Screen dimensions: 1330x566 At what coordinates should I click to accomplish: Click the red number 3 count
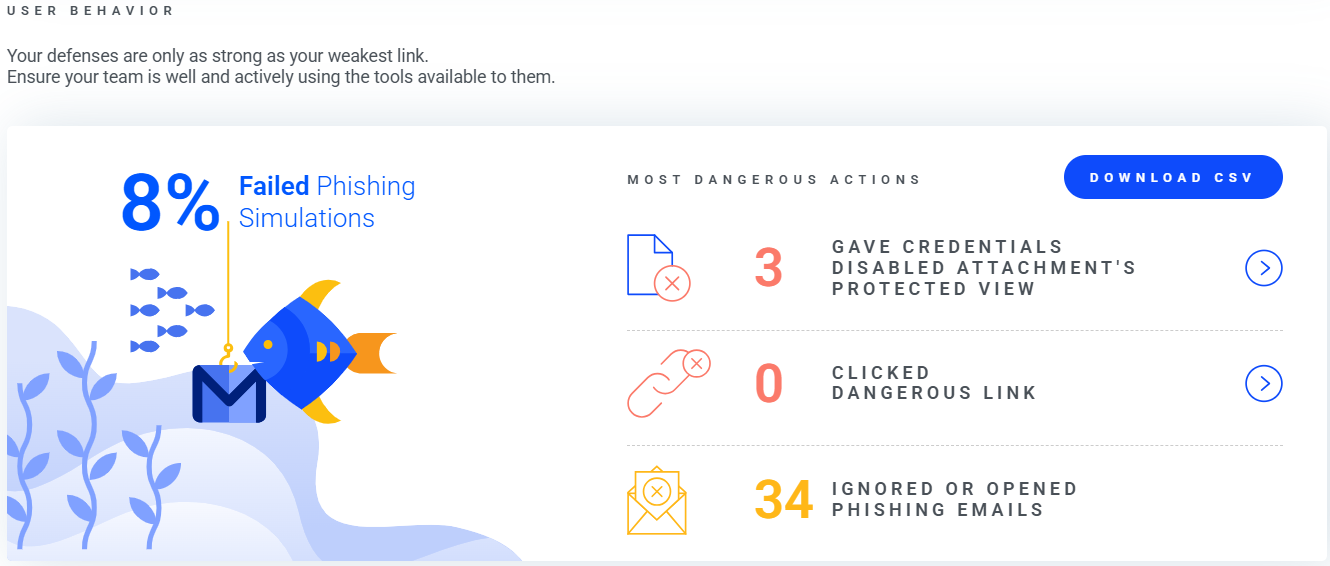(x=768, y=268)
